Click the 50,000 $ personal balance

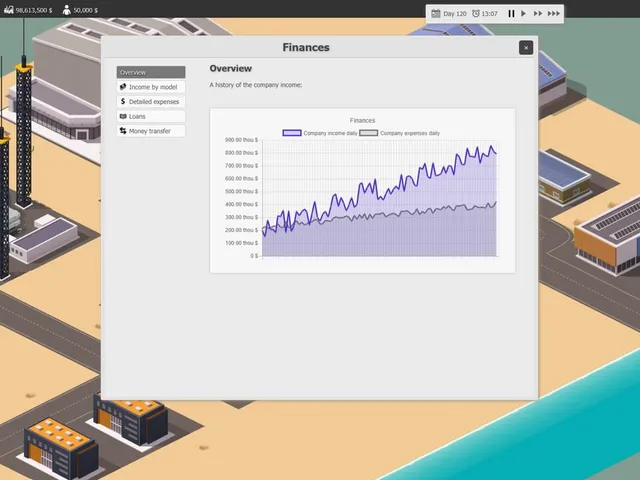click(86, 10)
